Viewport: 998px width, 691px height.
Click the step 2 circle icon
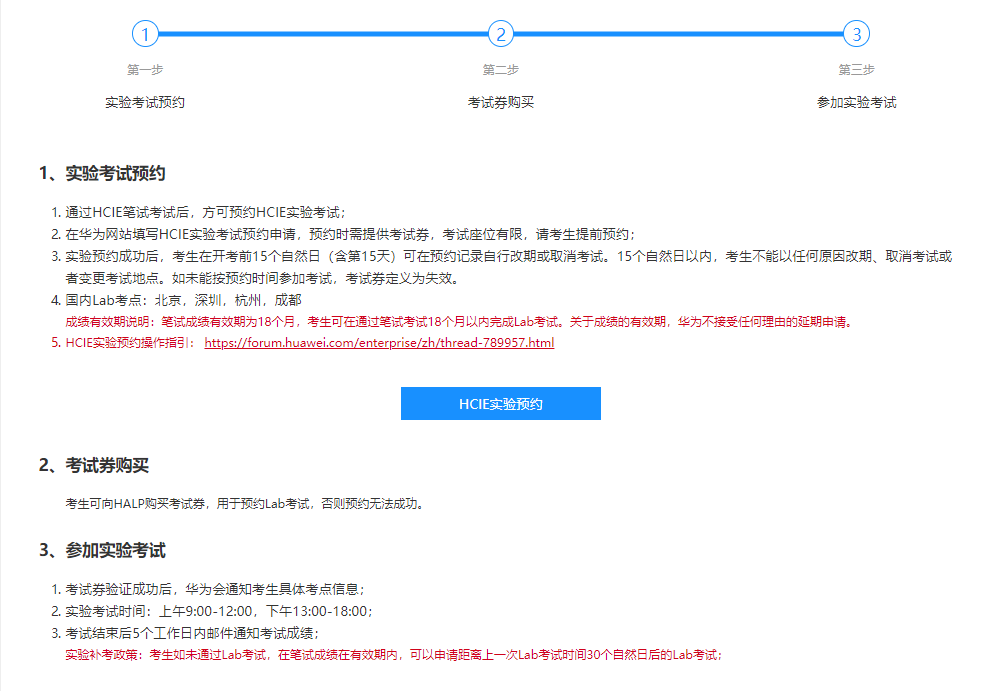coord(501,34)
